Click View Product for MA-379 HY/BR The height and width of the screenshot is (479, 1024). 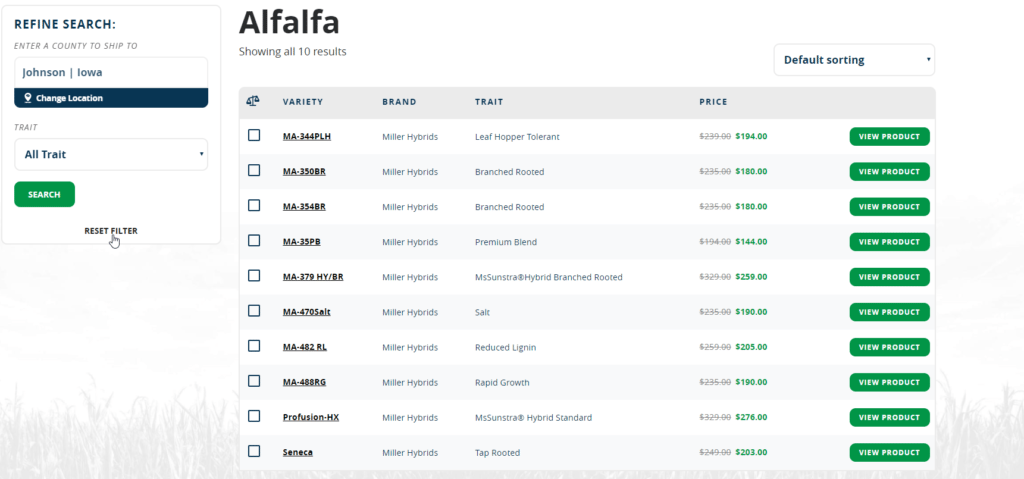pos(889,277)
